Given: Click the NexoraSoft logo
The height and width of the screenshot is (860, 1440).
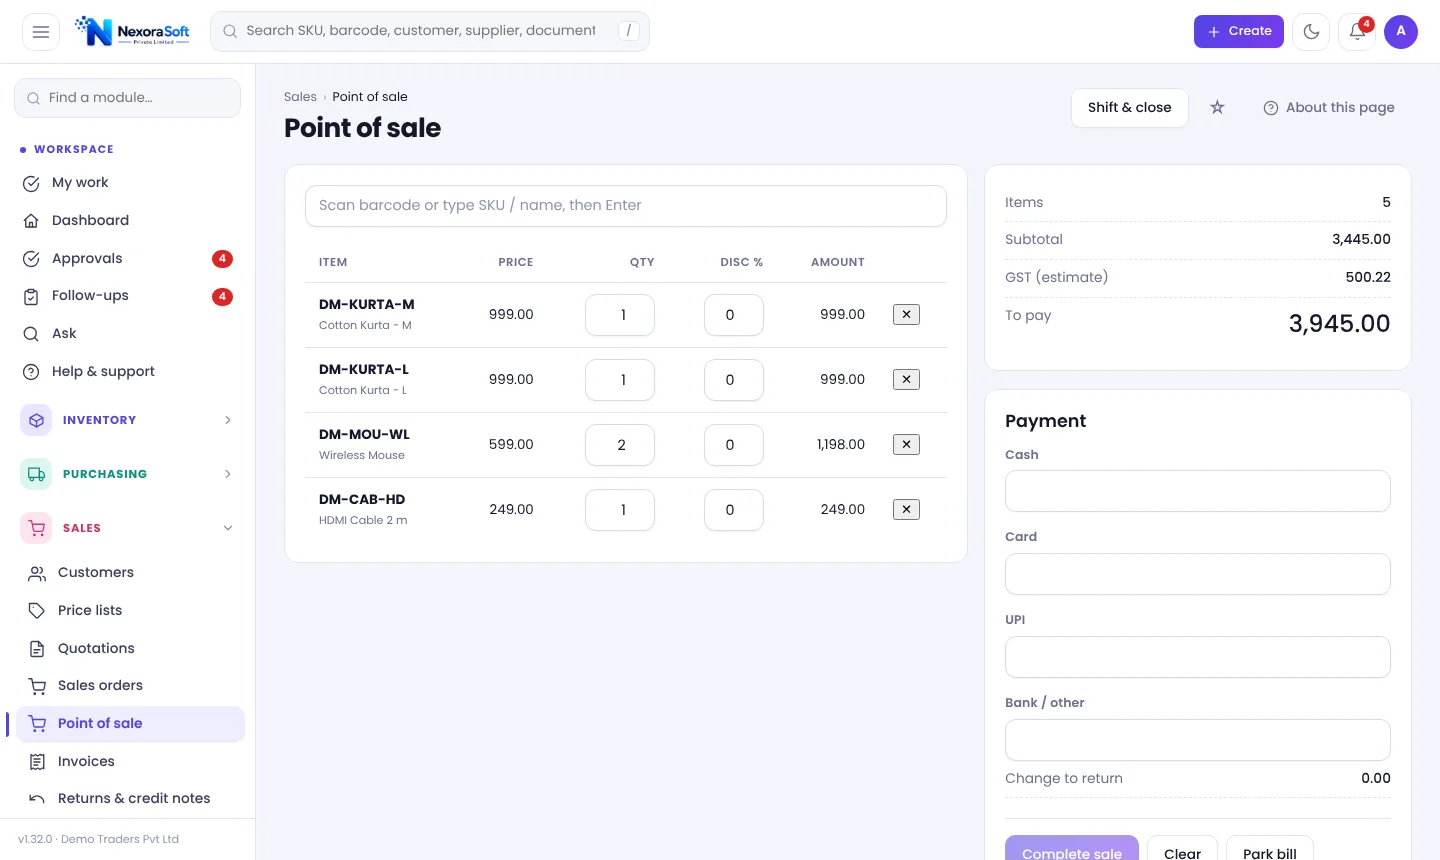Looking at the screenshot, I should (133, 31).
